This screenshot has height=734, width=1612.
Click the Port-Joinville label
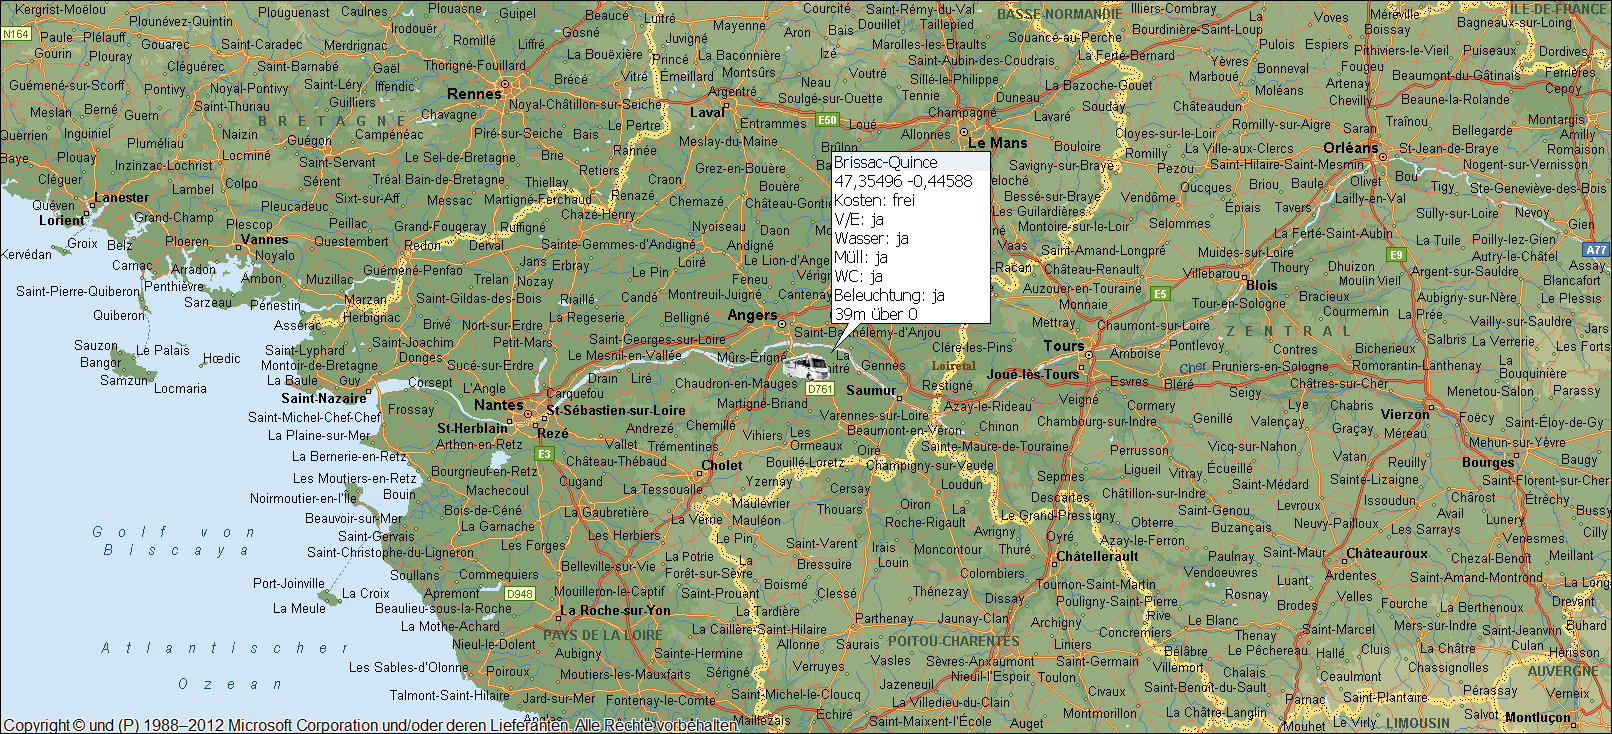pyautogui.click(x=289, y=583)
